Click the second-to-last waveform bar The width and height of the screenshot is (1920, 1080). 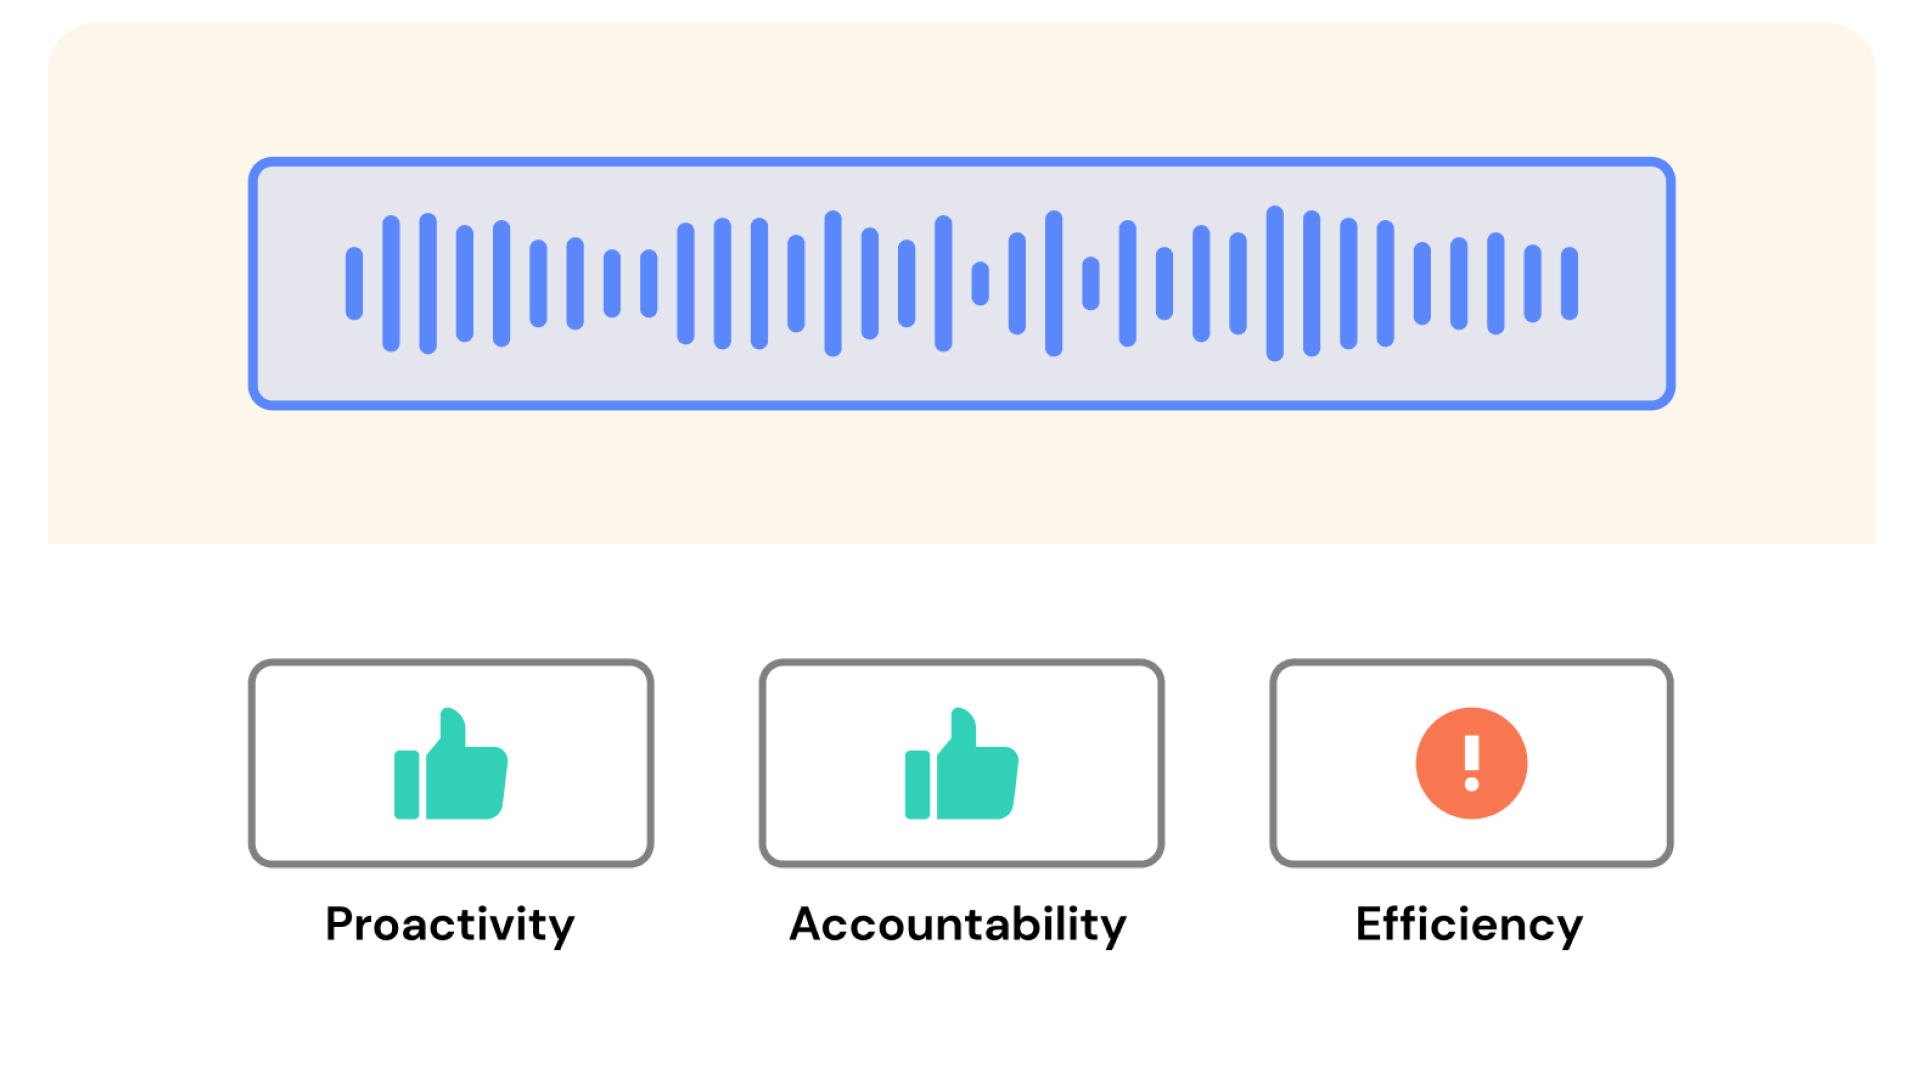(x=1532, y=284)
